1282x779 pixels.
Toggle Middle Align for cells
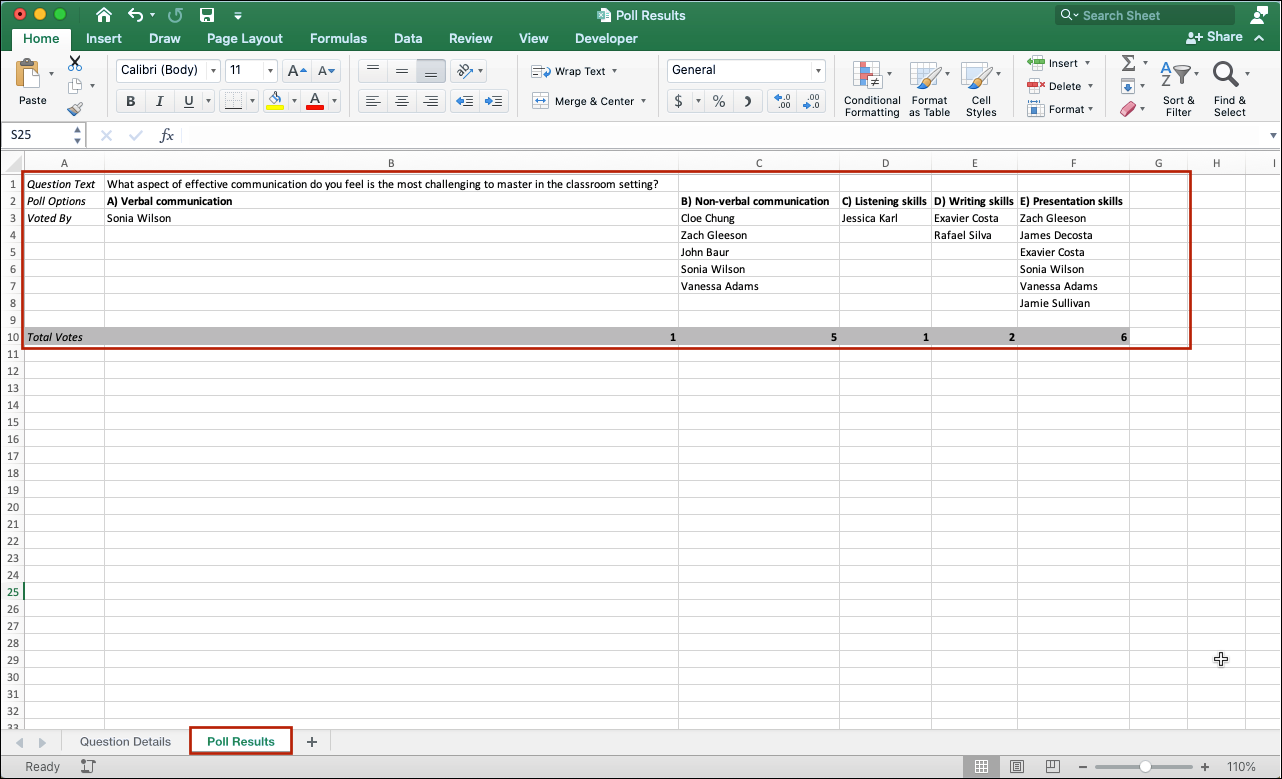click(402, 70)
